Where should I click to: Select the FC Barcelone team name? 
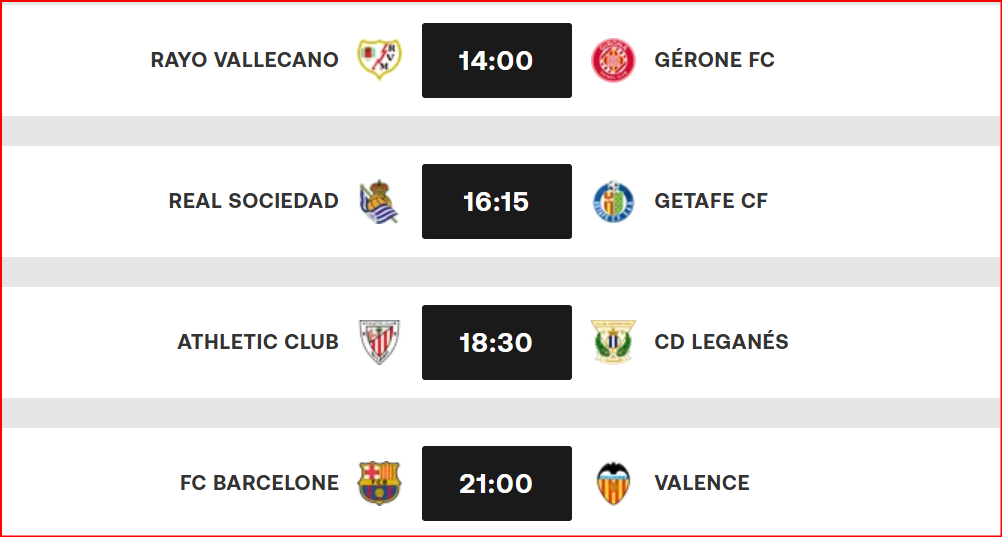pyautogui.click(x=259, y=483)
